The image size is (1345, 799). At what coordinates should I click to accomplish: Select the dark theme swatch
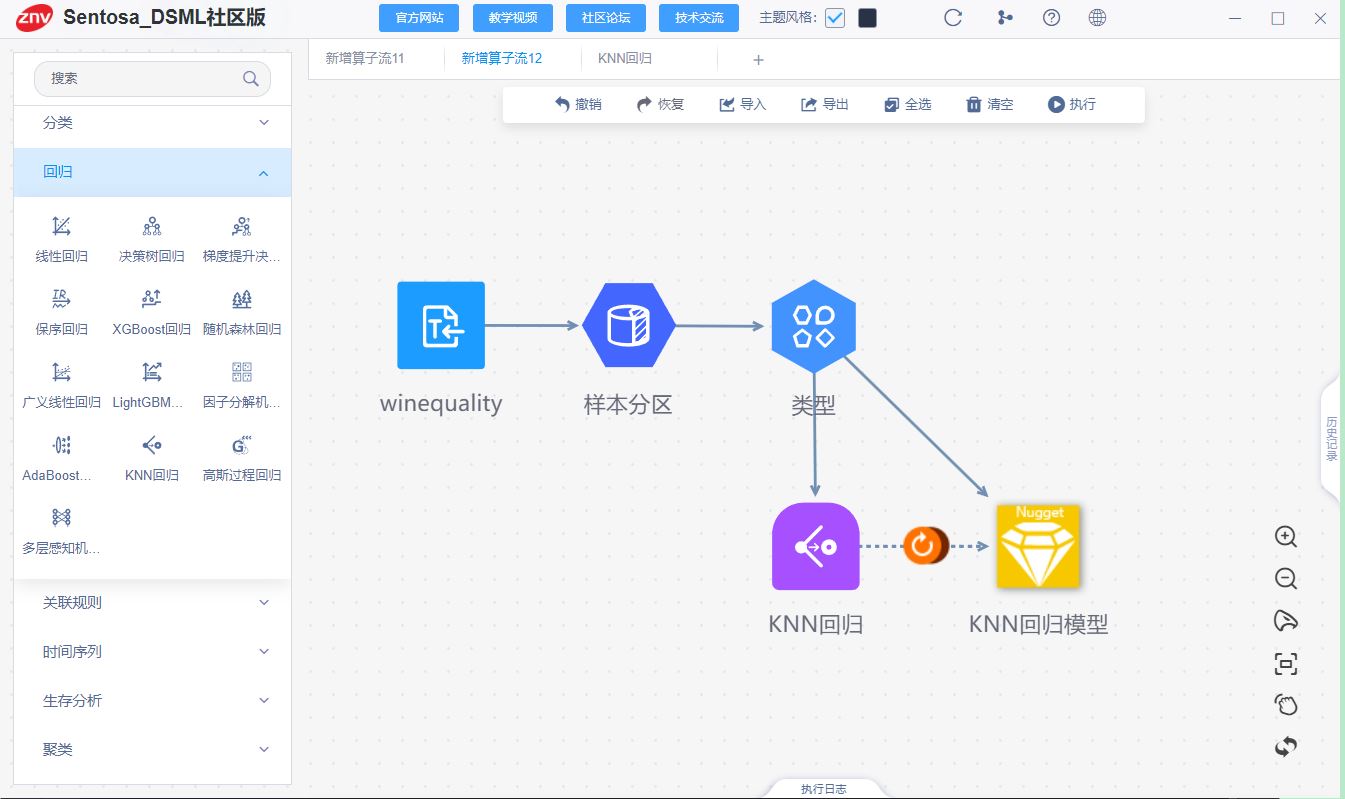click(x=867, y=18)
